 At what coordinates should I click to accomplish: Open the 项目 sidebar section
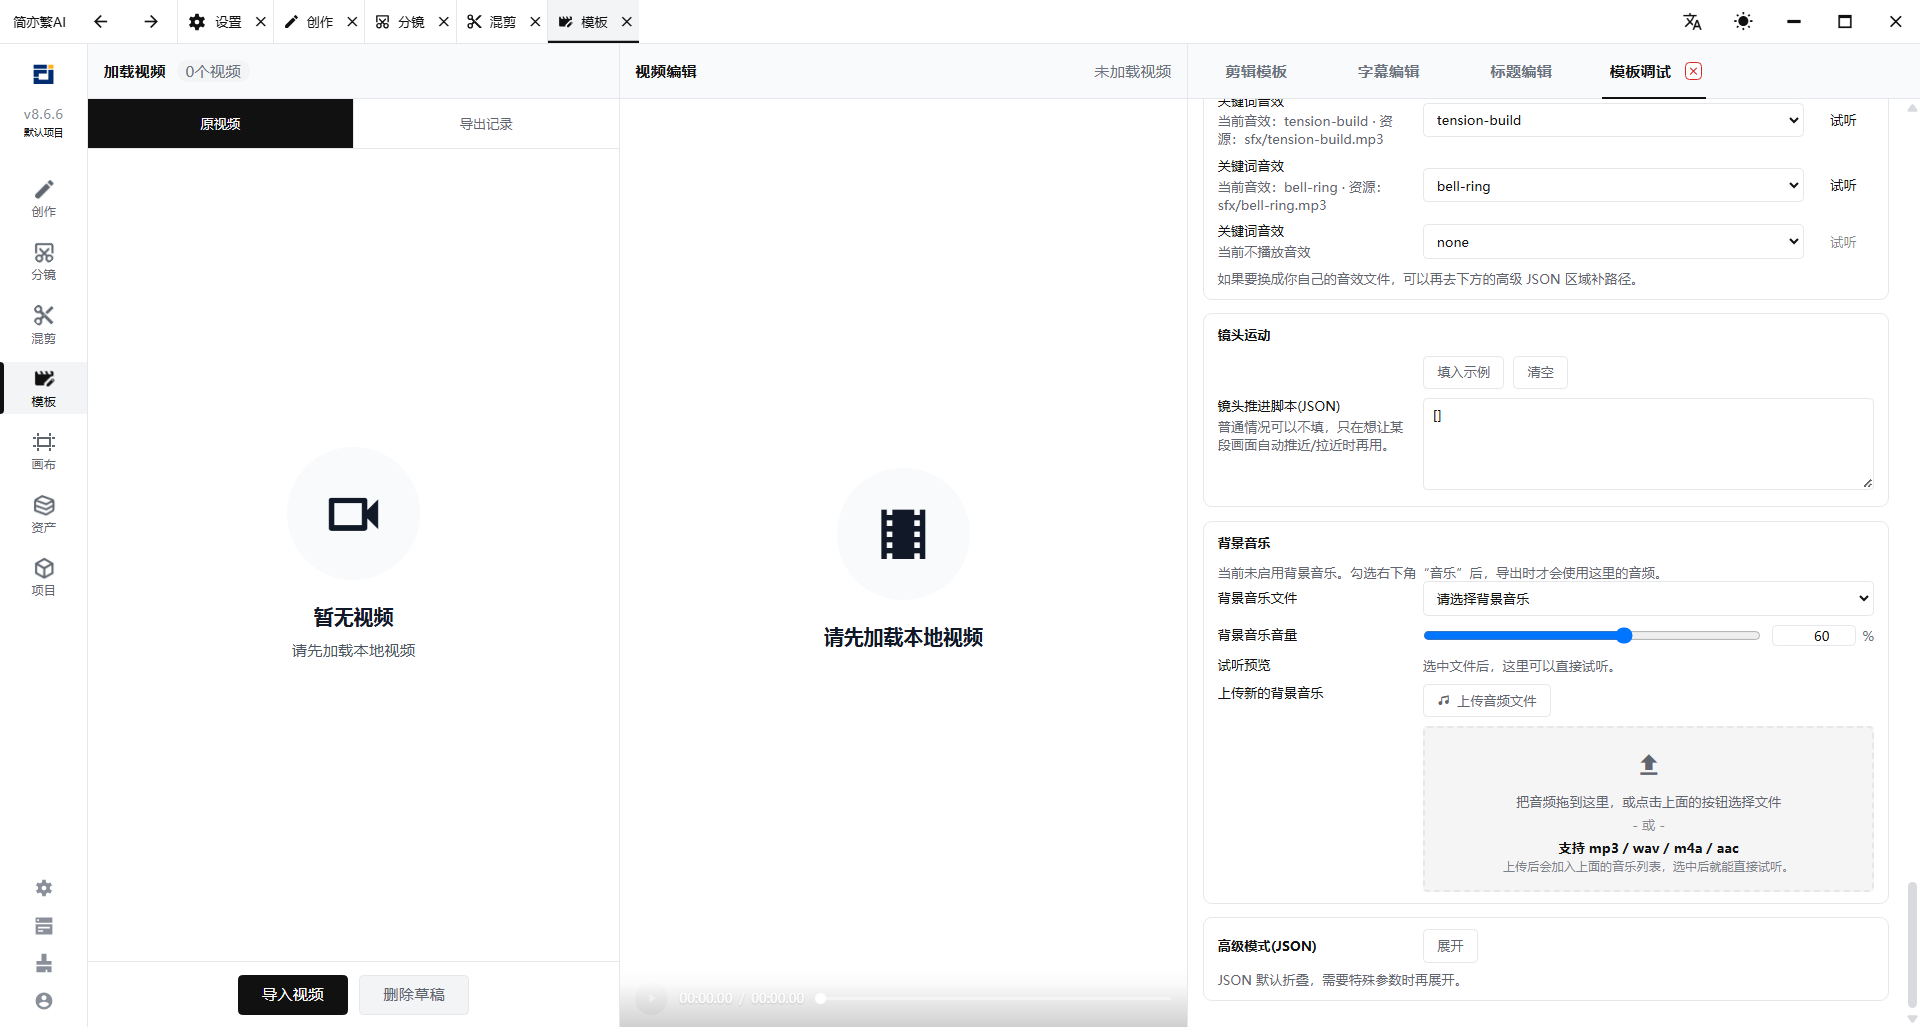[43, 577]
